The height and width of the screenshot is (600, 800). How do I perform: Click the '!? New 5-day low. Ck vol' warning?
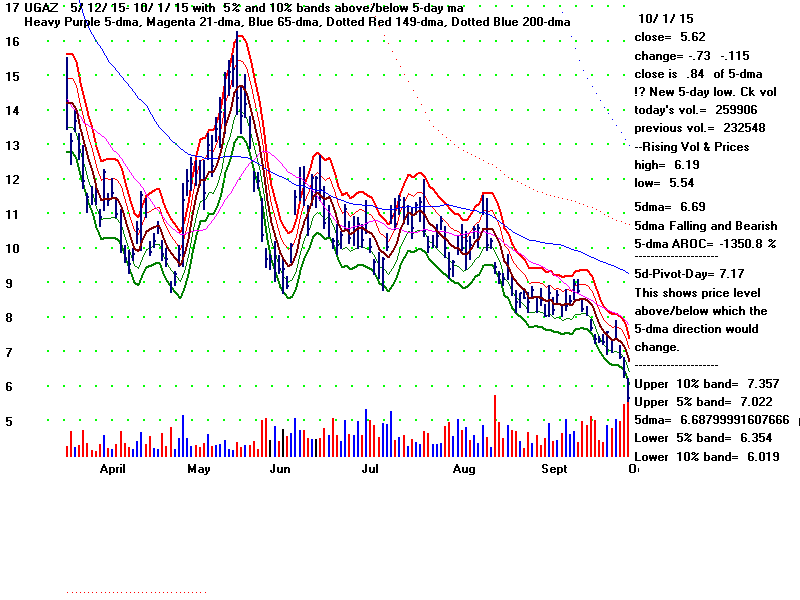(x=705, y=92)
